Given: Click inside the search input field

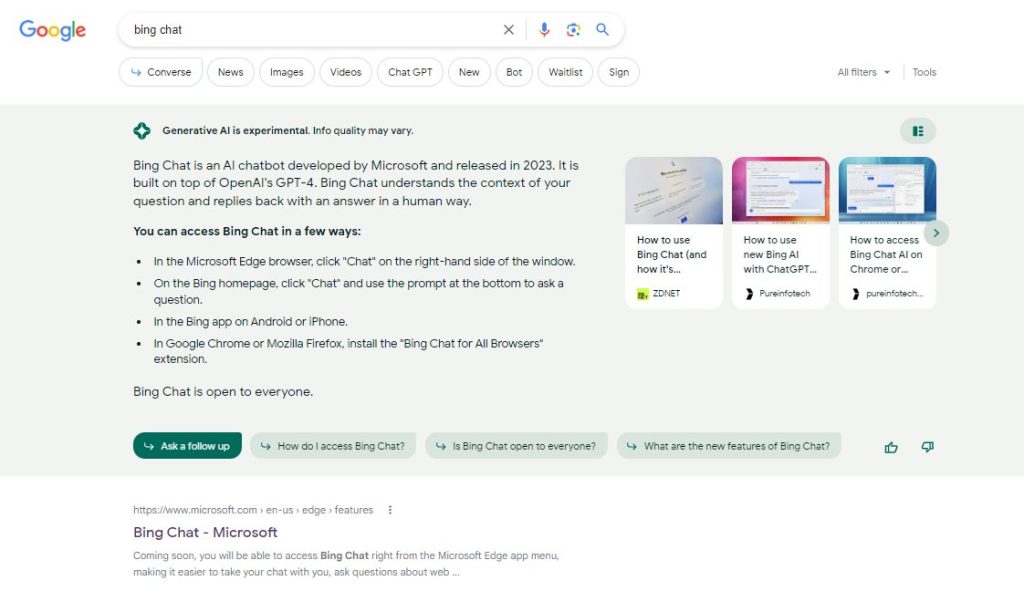Looking at the screenshot, I should coord(310,30).
